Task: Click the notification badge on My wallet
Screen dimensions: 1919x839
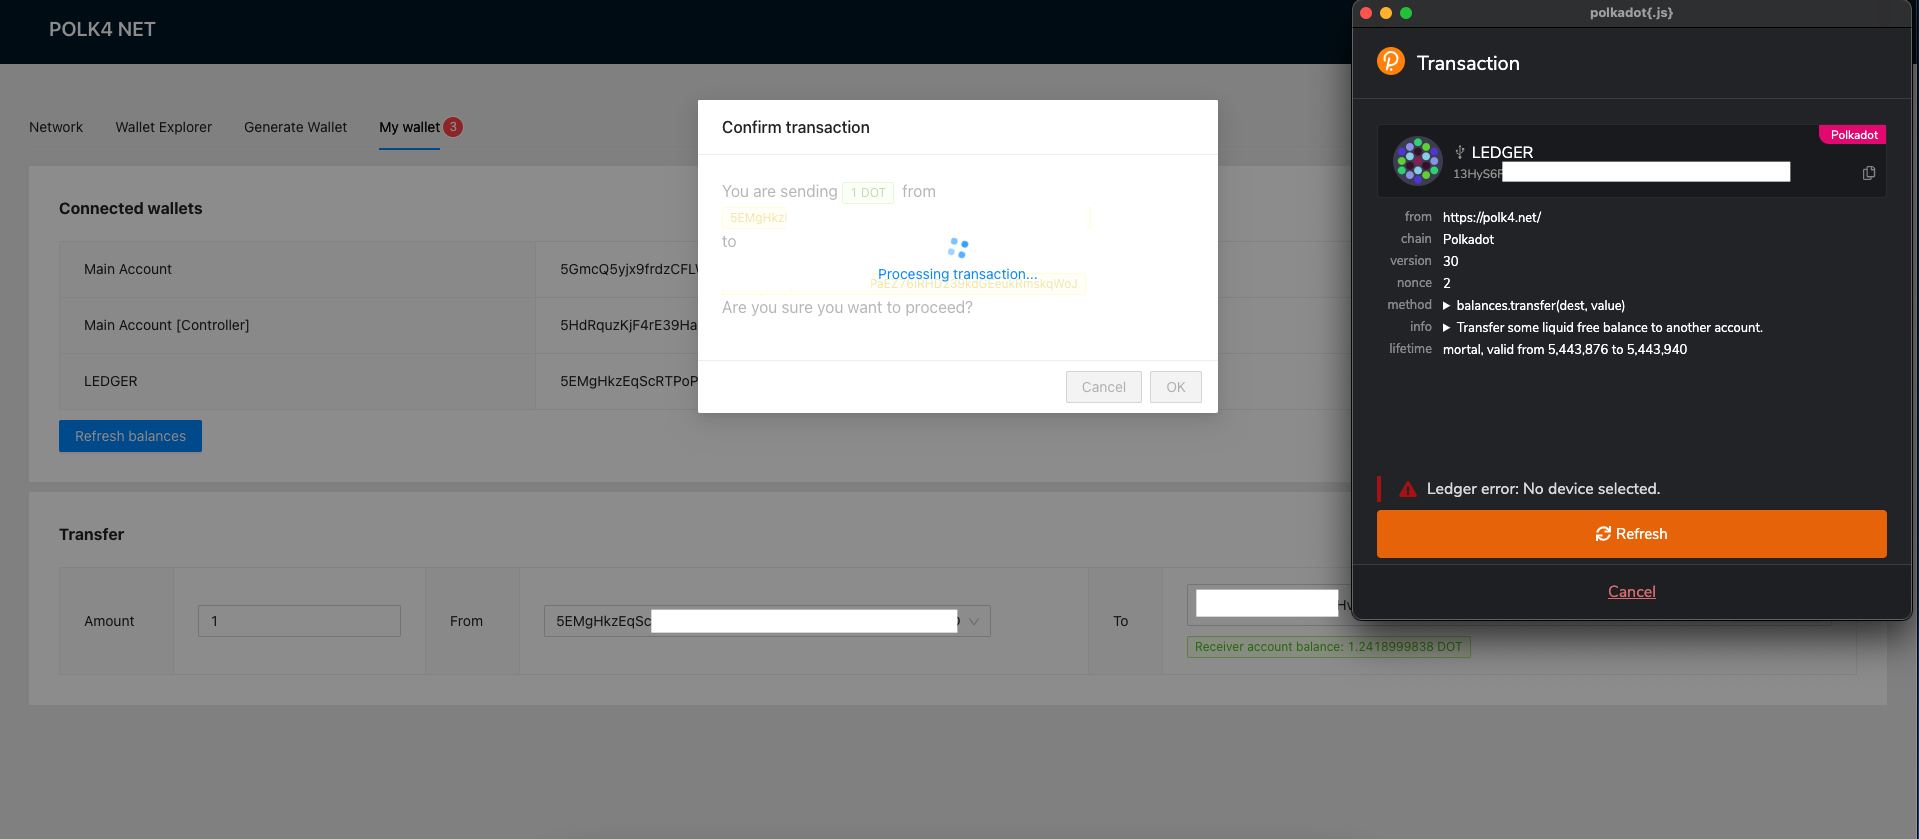Action: point(453,127)
